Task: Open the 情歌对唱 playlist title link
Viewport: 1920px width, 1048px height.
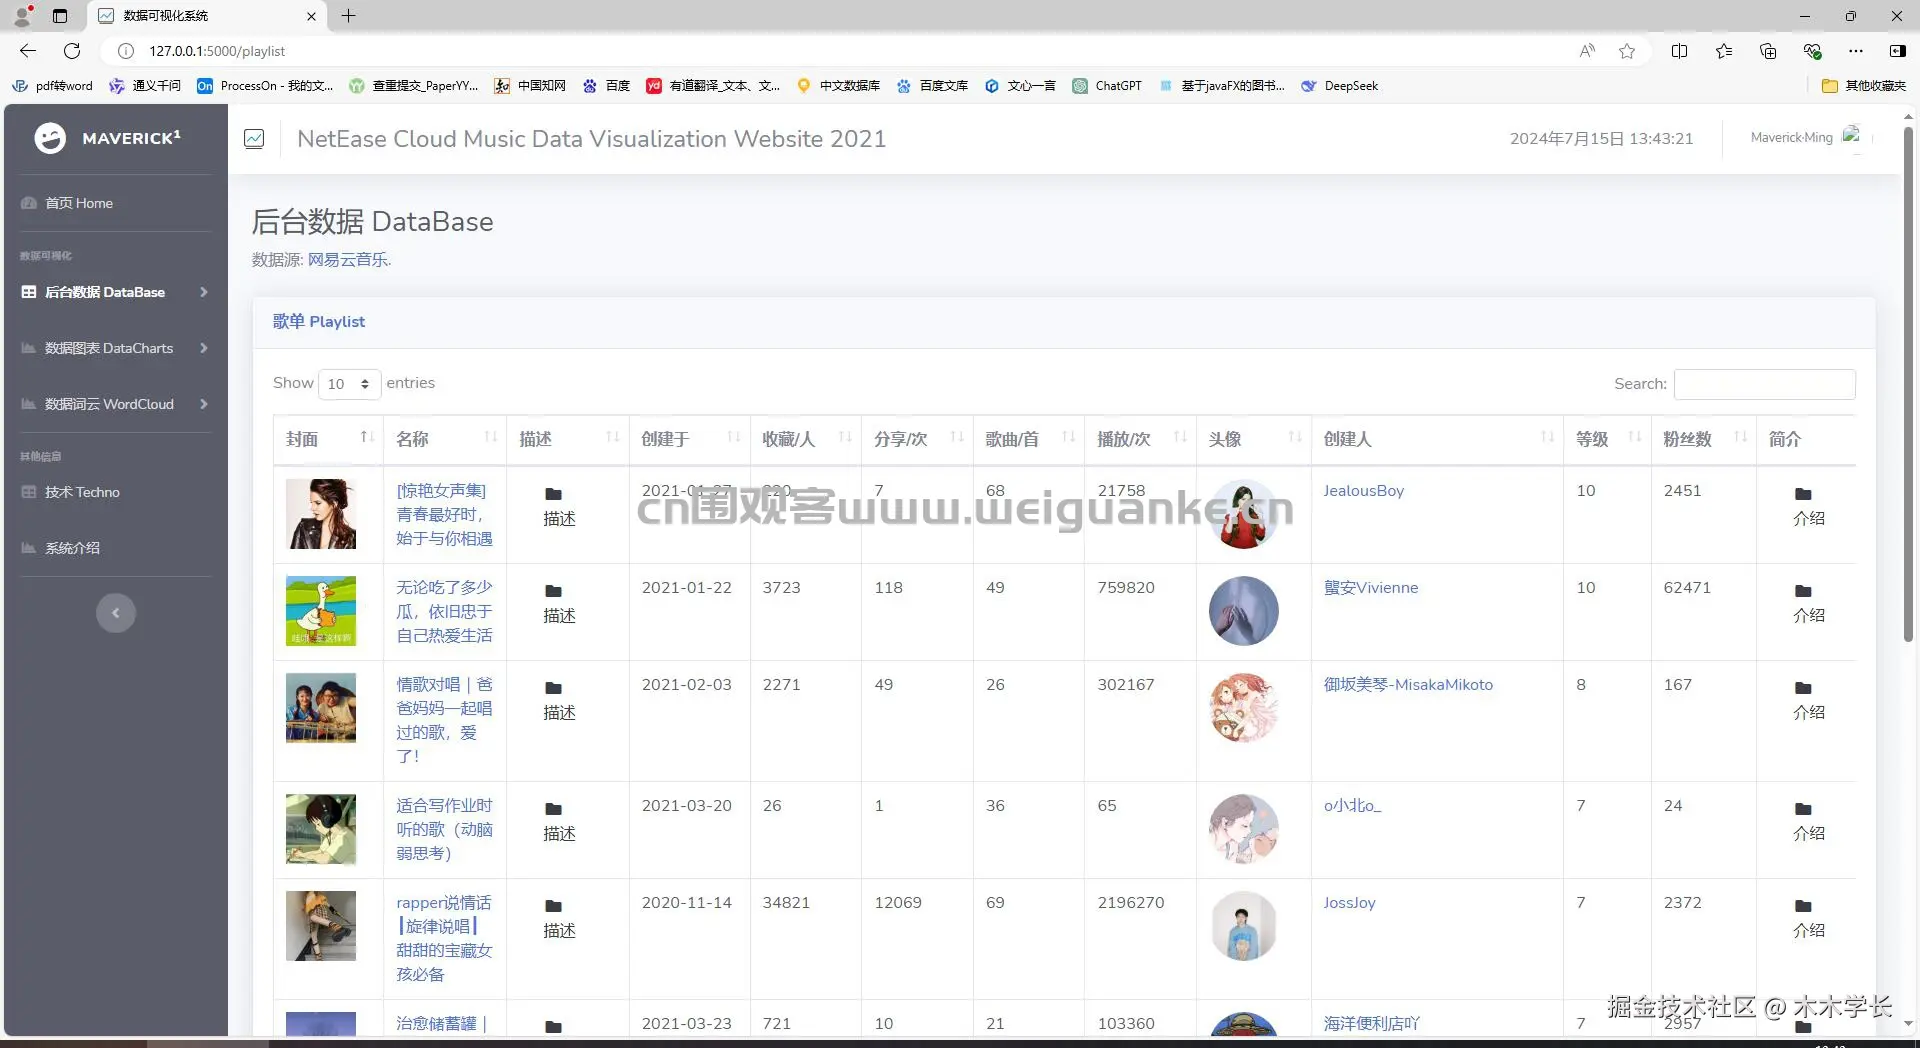Action: coord(444,720)
